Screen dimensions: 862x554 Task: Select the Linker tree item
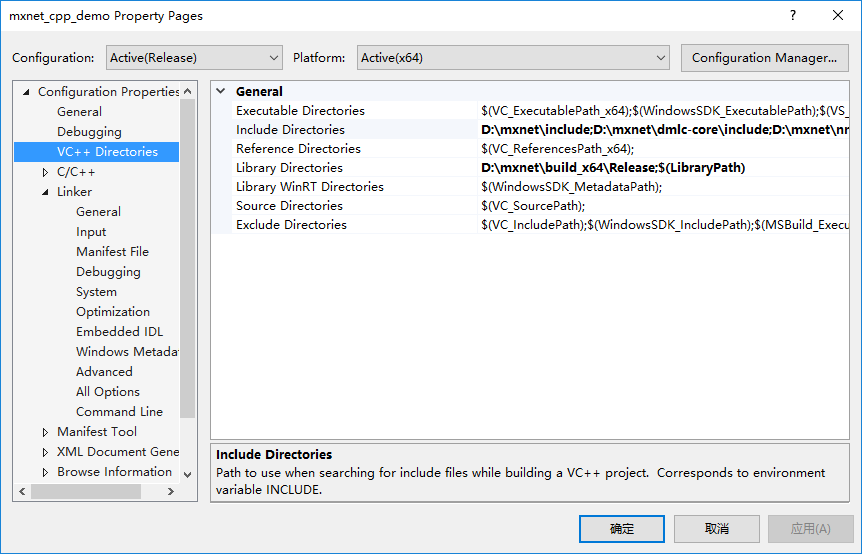coord(74,192)
